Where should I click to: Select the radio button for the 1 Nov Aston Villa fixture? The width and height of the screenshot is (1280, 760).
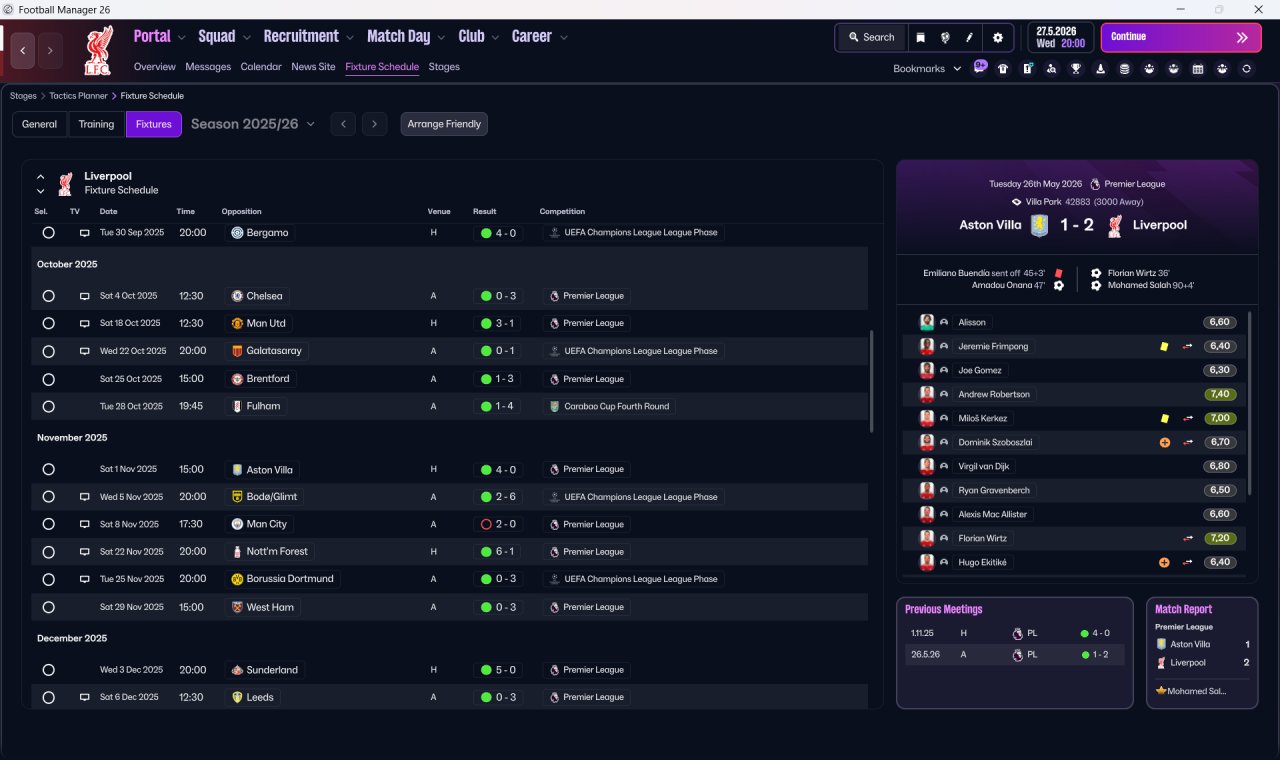(x=48, y=469)
